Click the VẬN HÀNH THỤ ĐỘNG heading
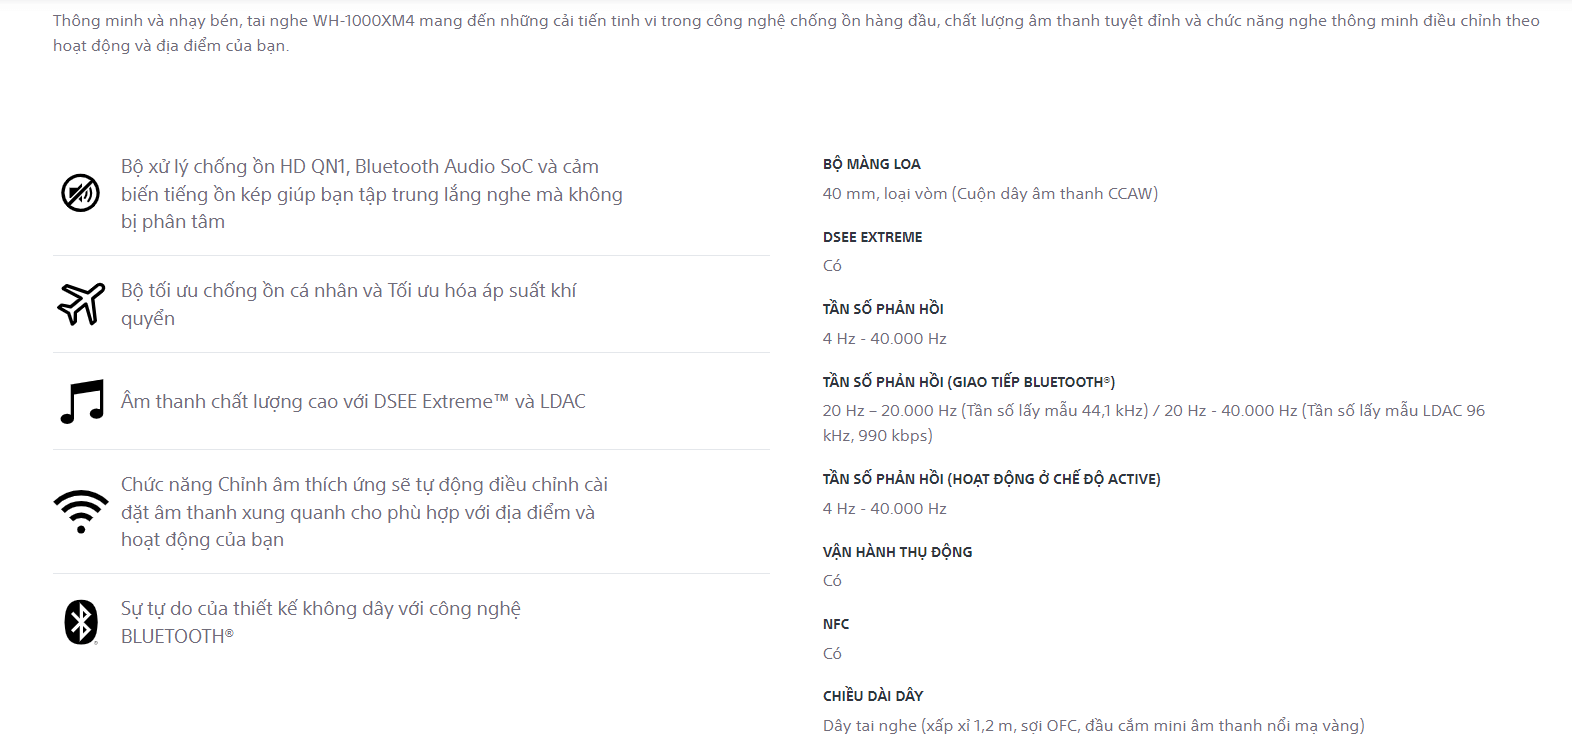 [897, 552]
